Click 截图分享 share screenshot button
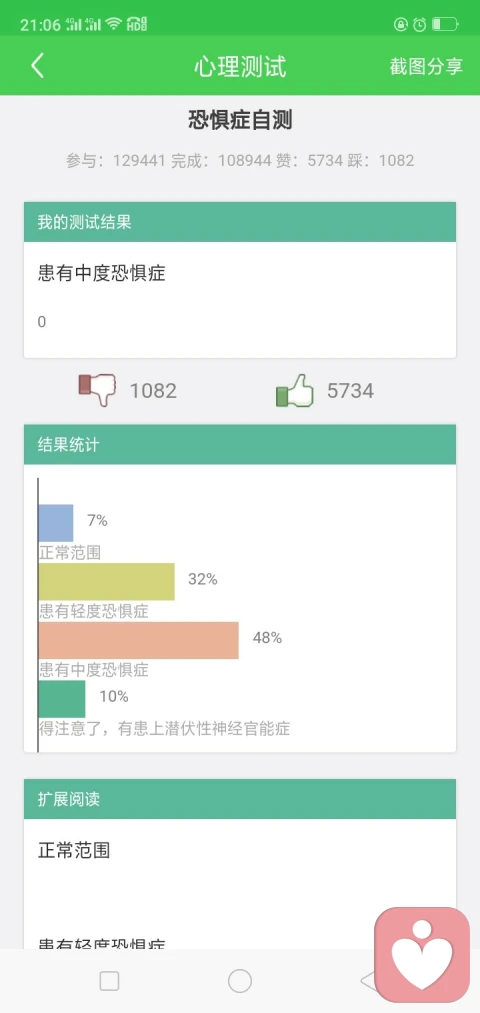The width and height of the screenshot is (480, 1013). 426,67
